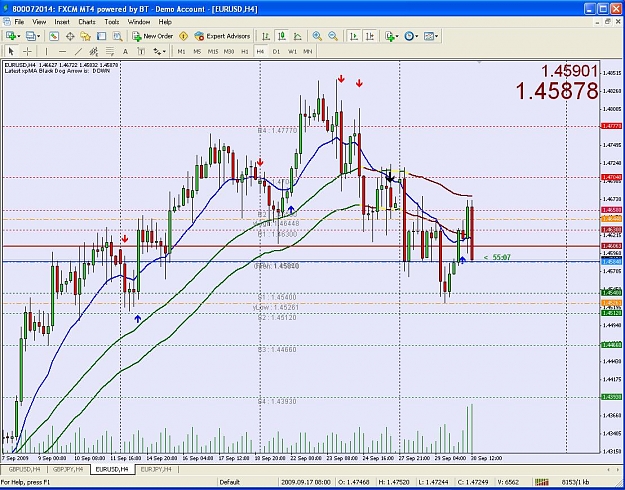The width and height of the screenshot is (625, 490).
Task: Click the Zoom Out magnifier
Action: pos(333,36)
